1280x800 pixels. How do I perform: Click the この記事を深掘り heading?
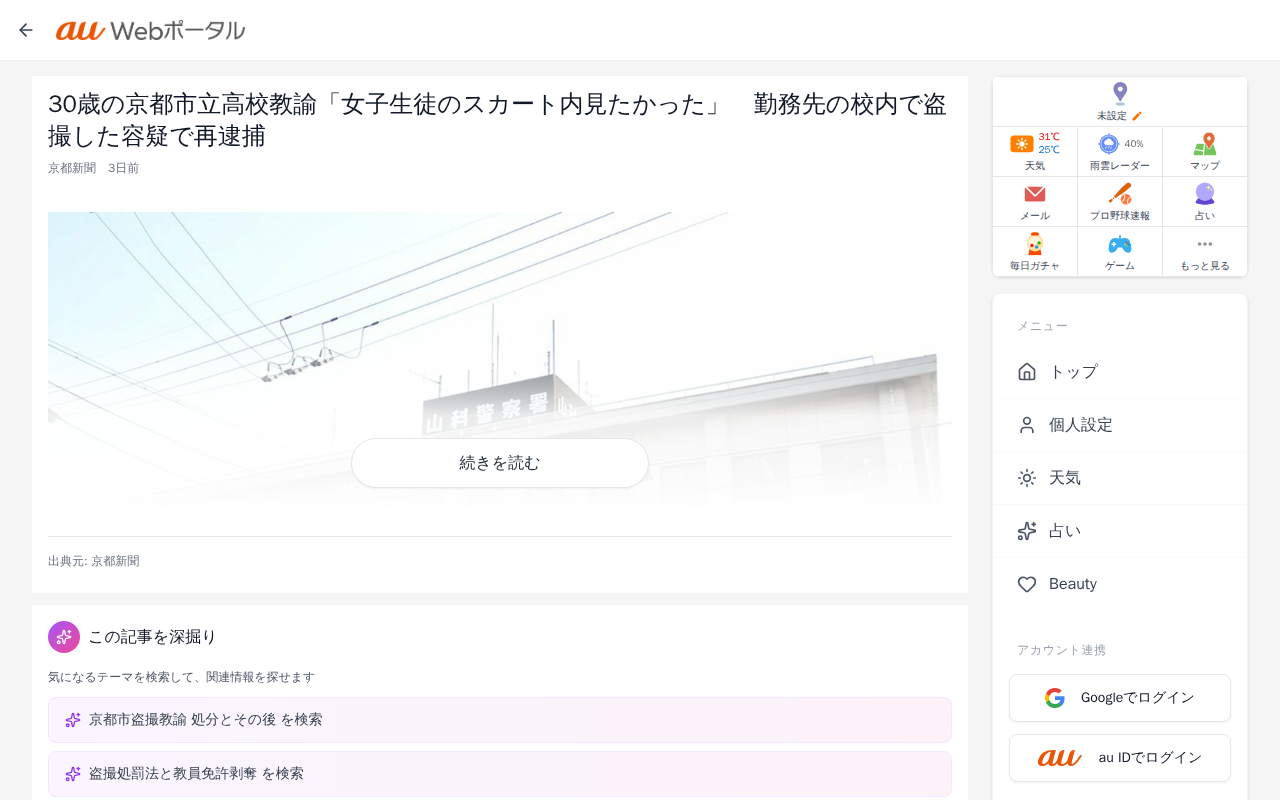pyautogui.click(x=152, y=637)
